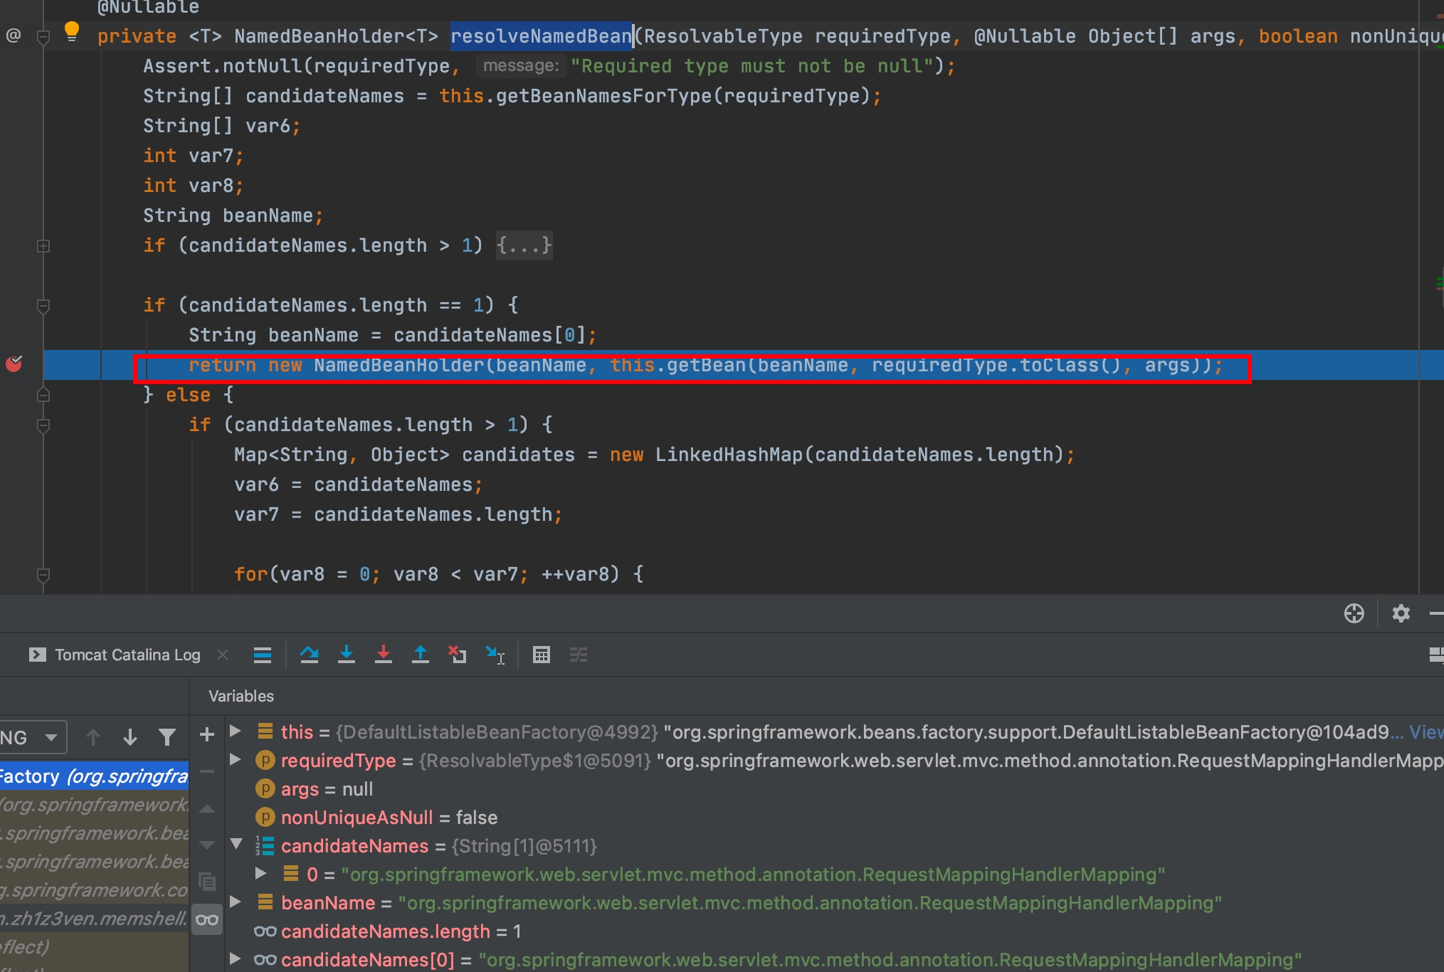Screen dimensions: 1444x972
Task: Click the 'message:' parameter hint
Action: tap(519, 66)
